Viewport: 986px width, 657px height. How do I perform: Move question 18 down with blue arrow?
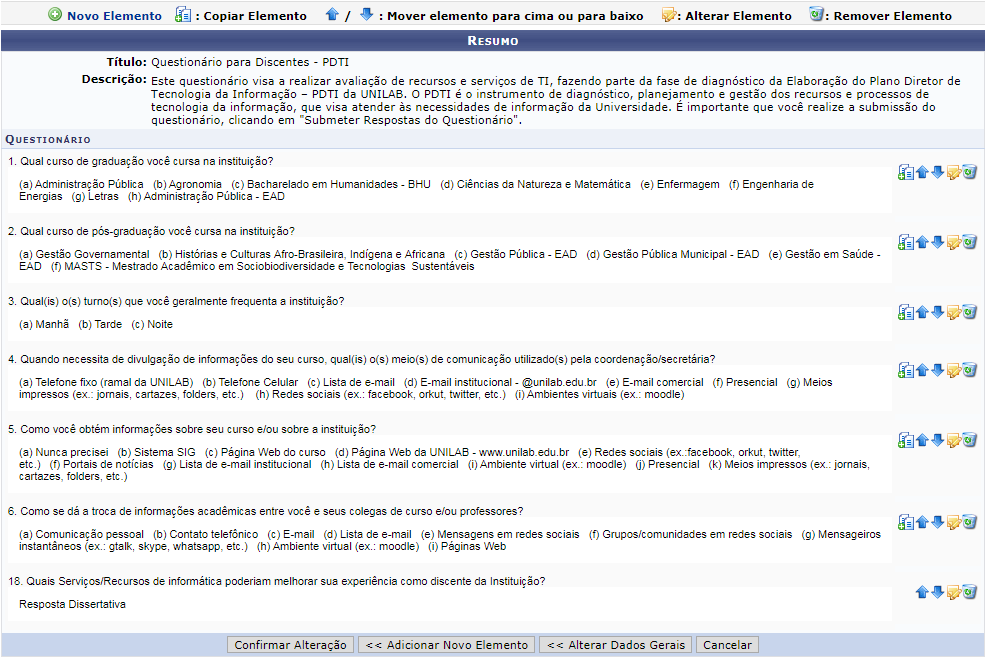click(x=937, y=592)
